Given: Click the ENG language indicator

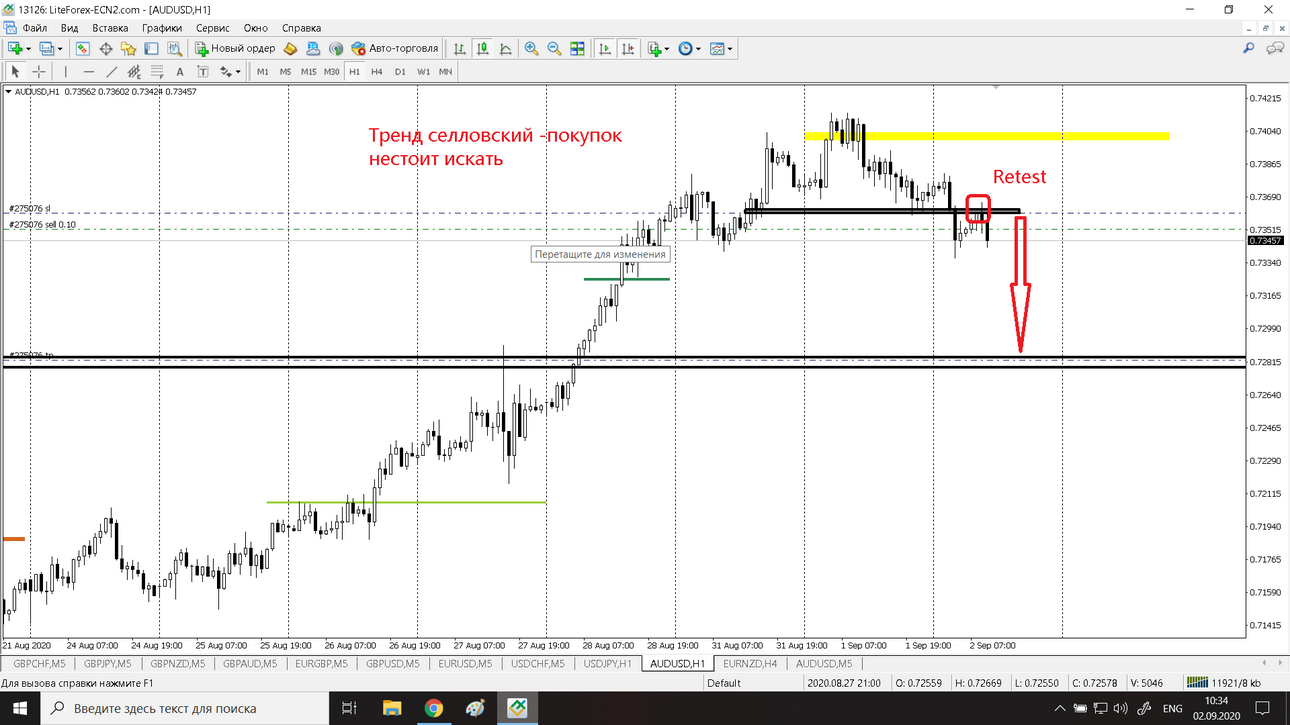Looking at the screenshot, I should [x=1172, y=708].
